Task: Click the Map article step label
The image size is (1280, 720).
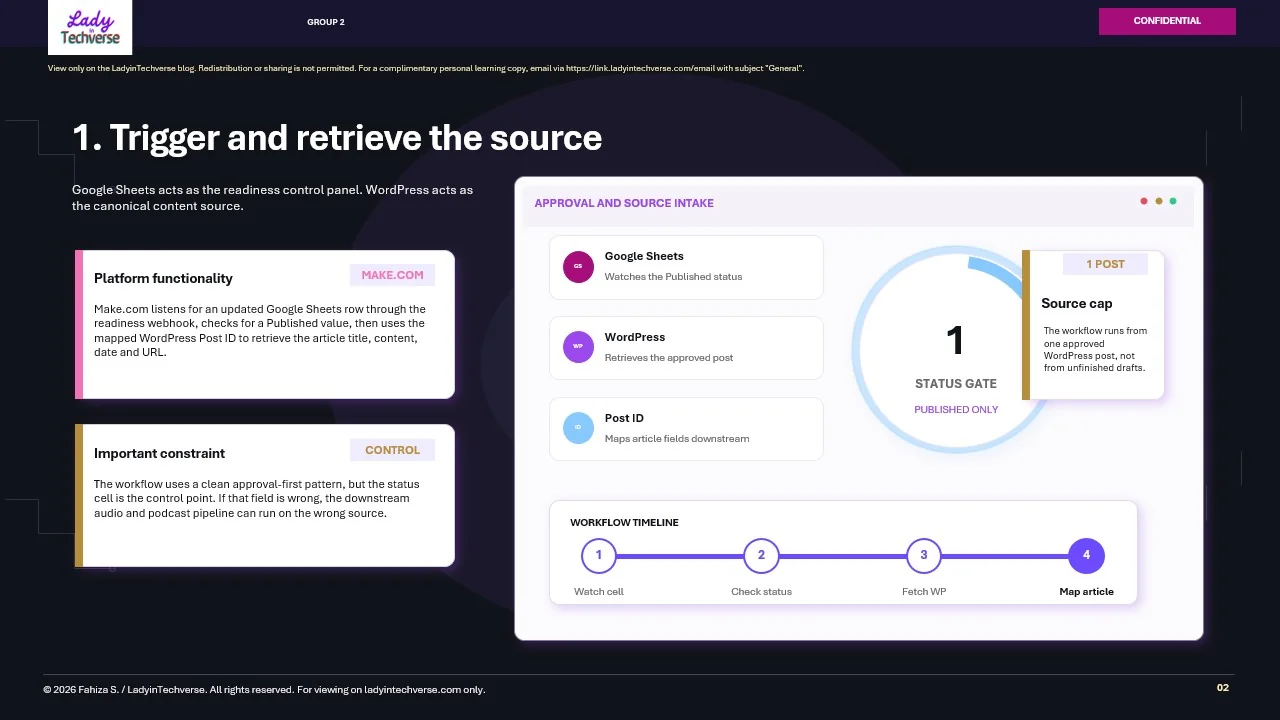Action: 1086,592
